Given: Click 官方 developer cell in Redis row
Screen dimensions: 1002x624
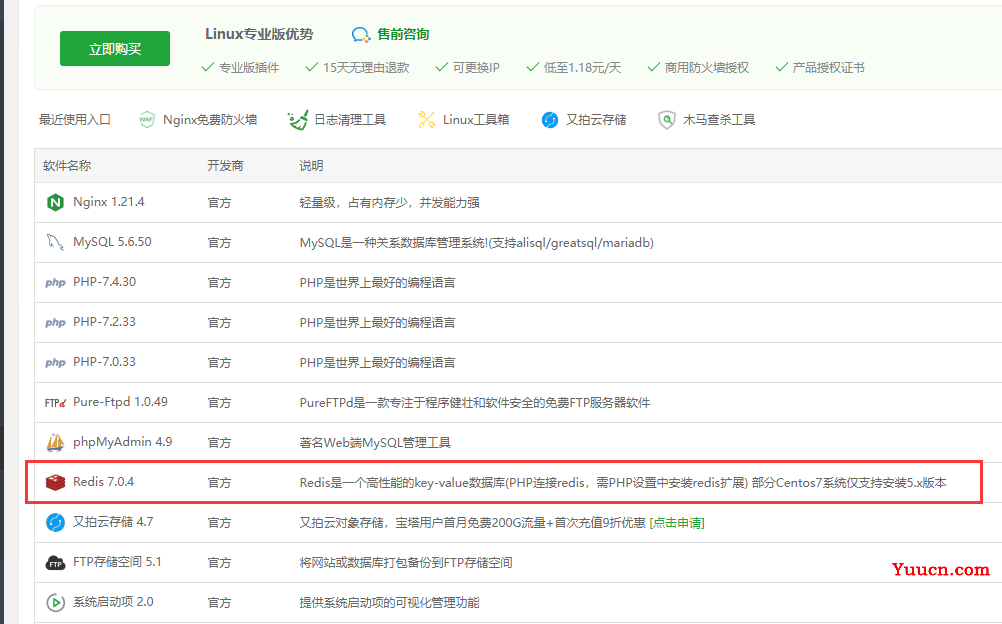Looking at the screenshot, I should 219,483.
